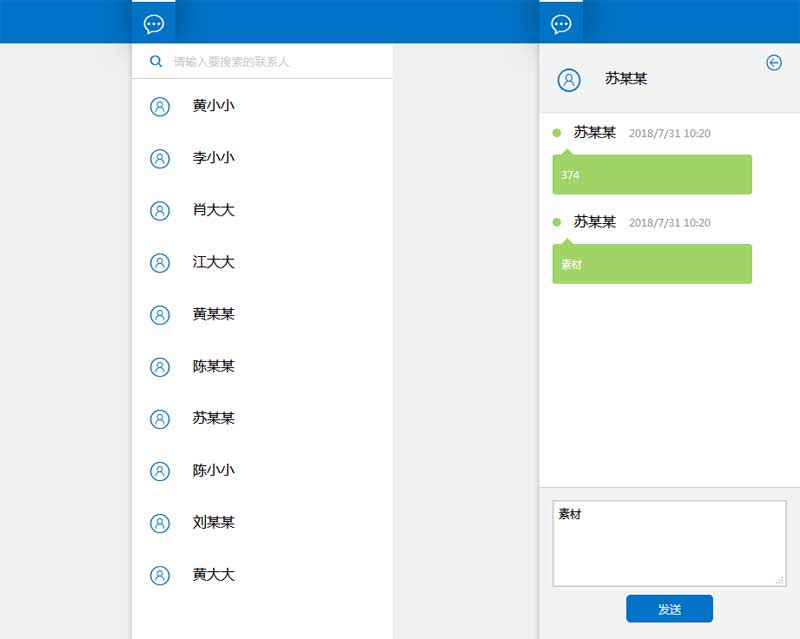Click the chat bubble icon above contact list
This screenshot has width=800, height=639.
(154, 24)
